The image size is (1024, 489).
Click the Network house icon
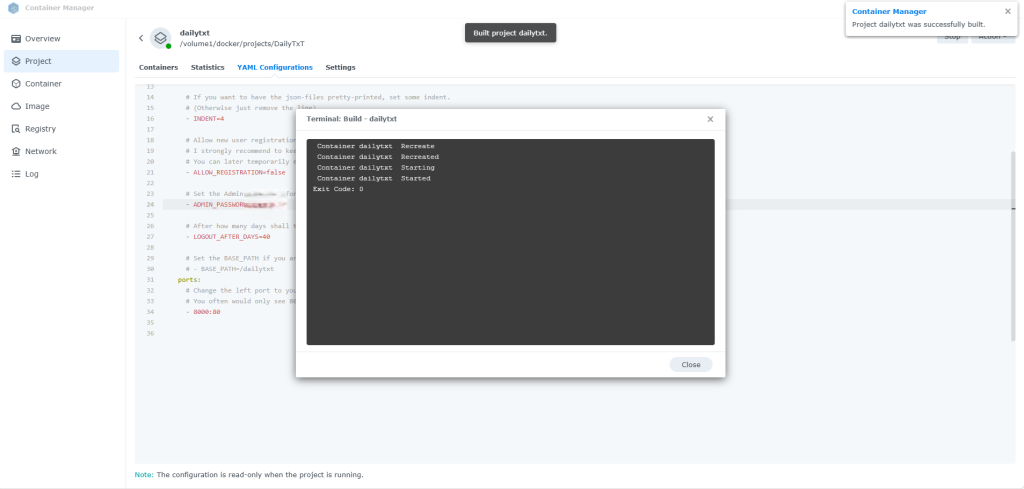(16, 151)
